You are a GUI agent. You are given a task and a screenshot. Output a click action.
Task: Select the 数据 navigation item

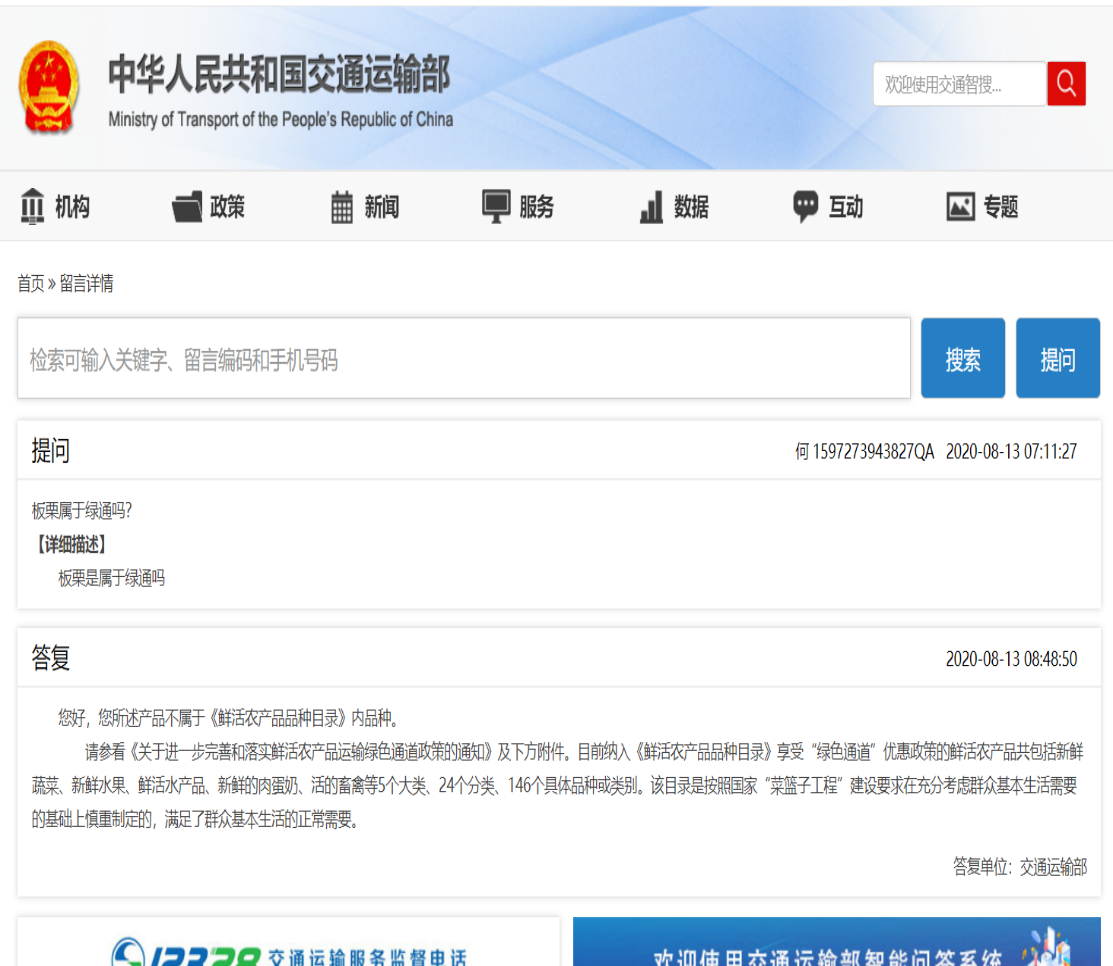[x=691, y=207]
